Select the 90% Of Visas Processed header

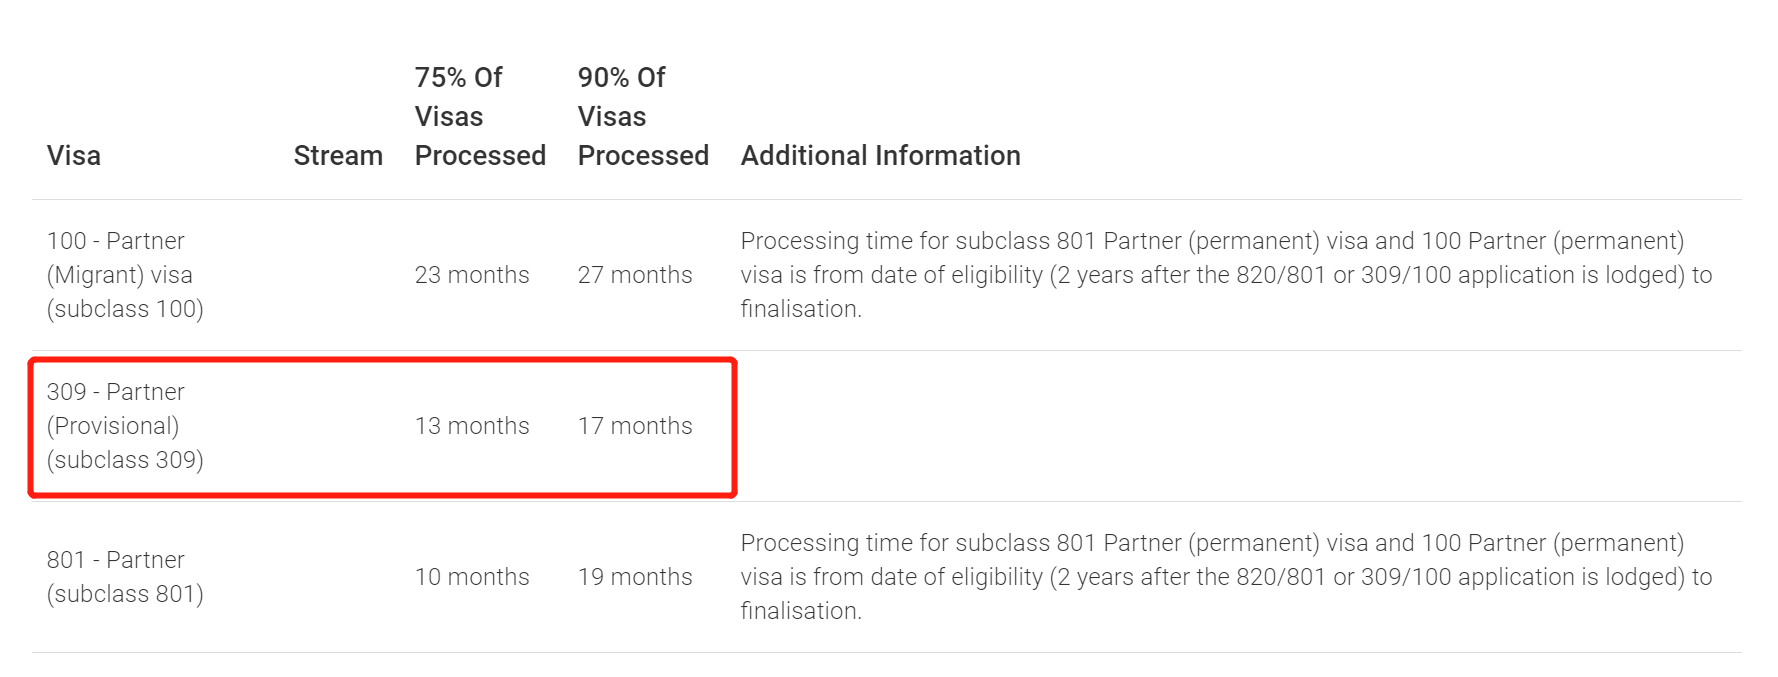(x=643, y=117)
